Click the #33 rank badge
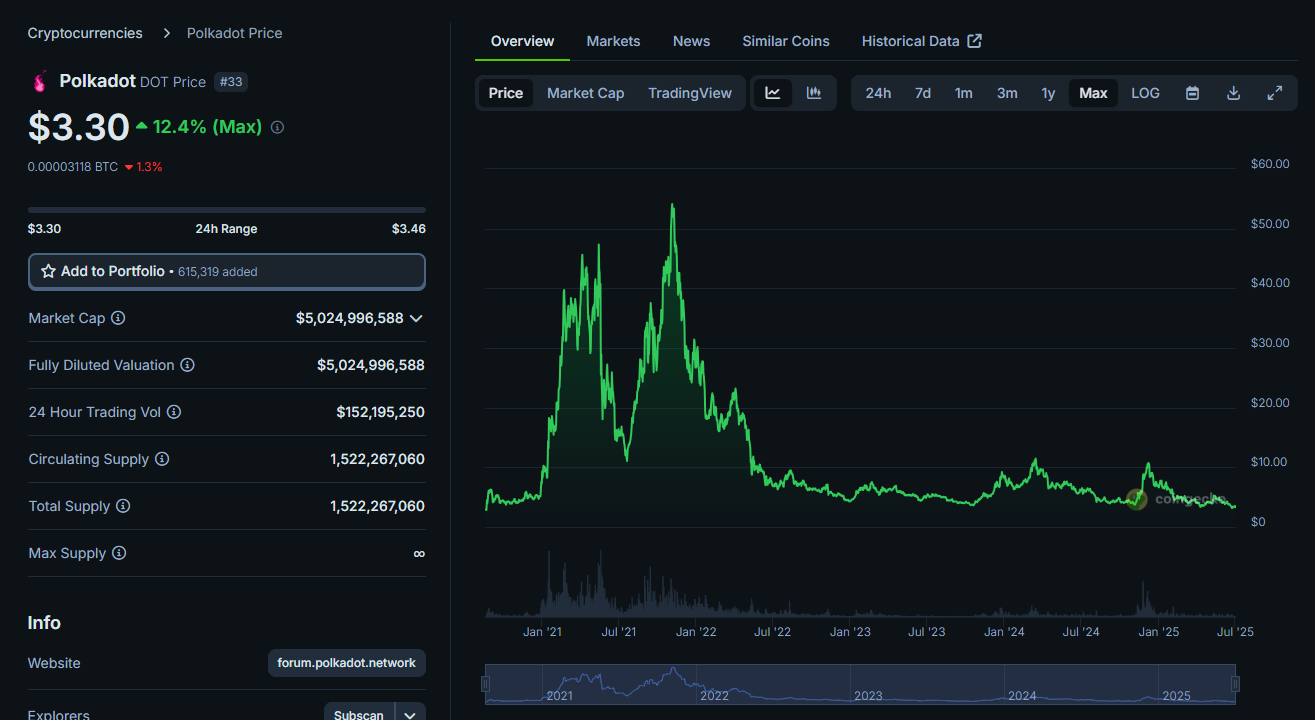The width and height of the screenshot is (1315, 720). coord(231,82)
